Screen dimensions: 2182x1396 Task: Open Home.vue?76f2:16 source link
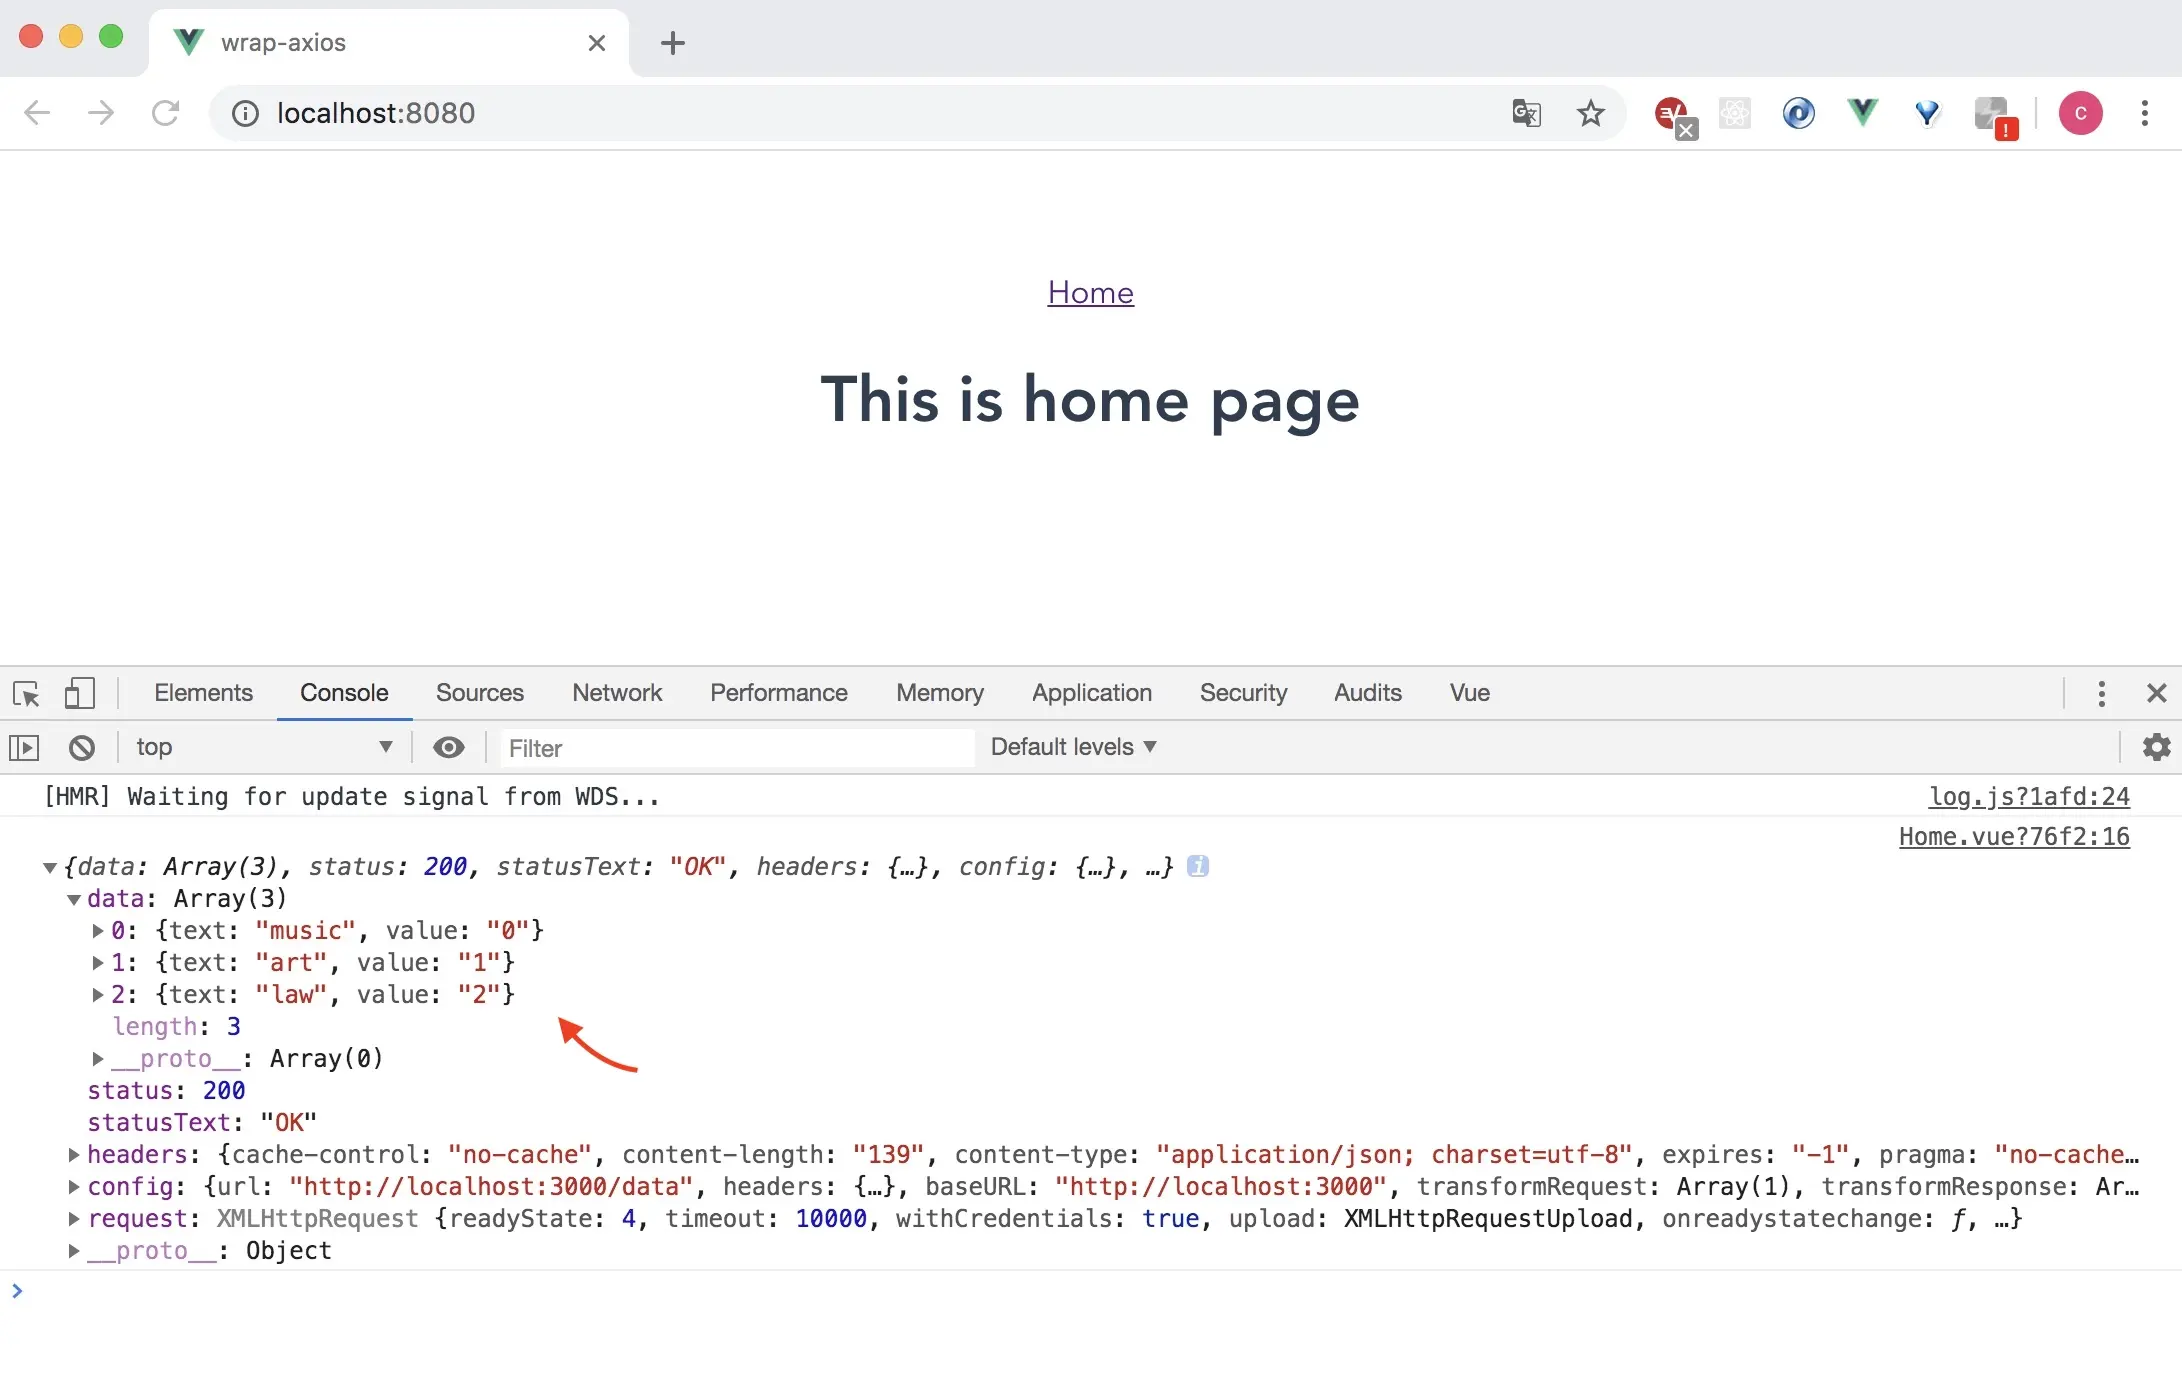2013,837
